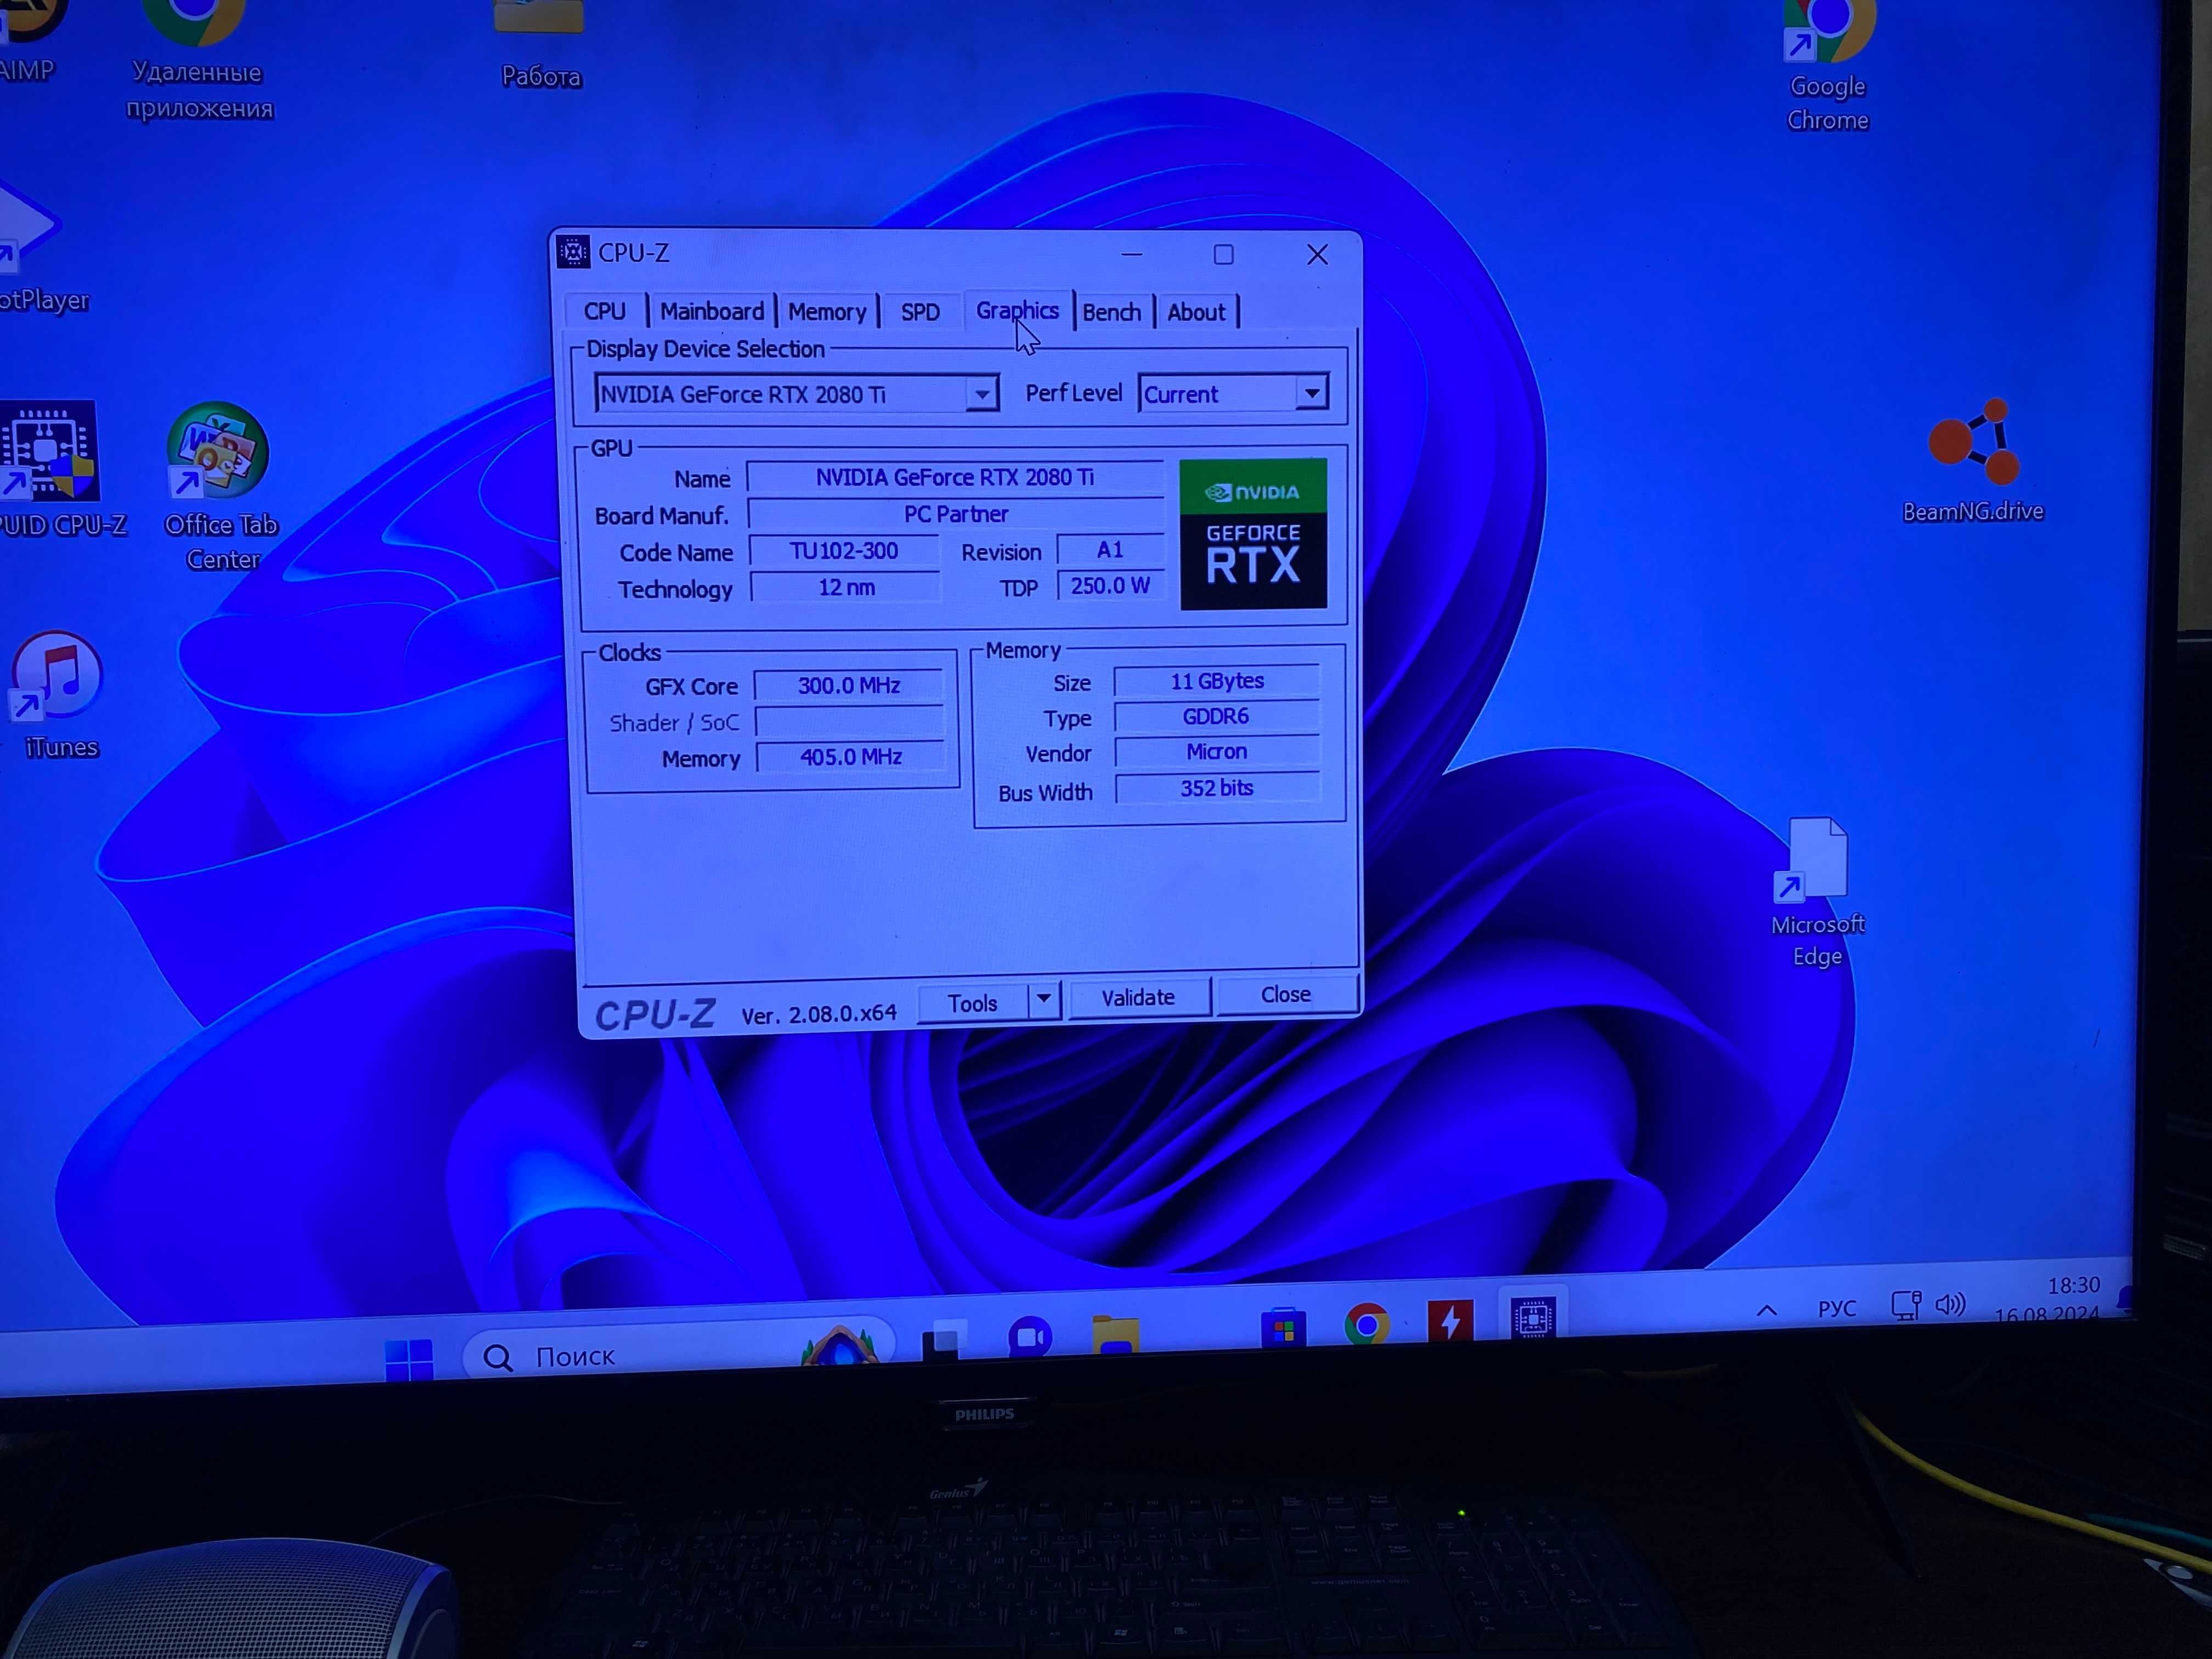Image resolution: width=2212 pixels, height=1659 pixels.
Task: Switch to the Mainboard tab
Action: [712, 311]
